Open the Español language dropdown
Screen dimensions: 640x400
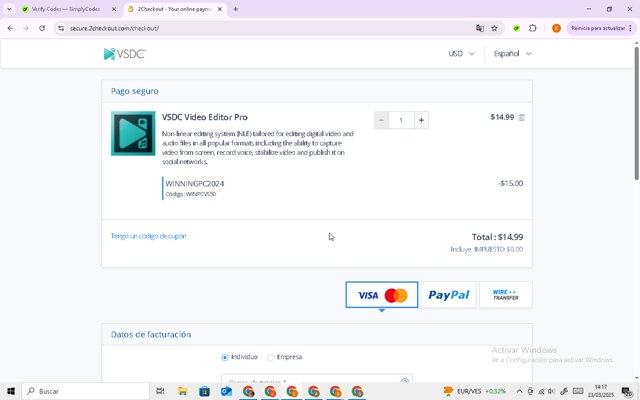(512, 53)
